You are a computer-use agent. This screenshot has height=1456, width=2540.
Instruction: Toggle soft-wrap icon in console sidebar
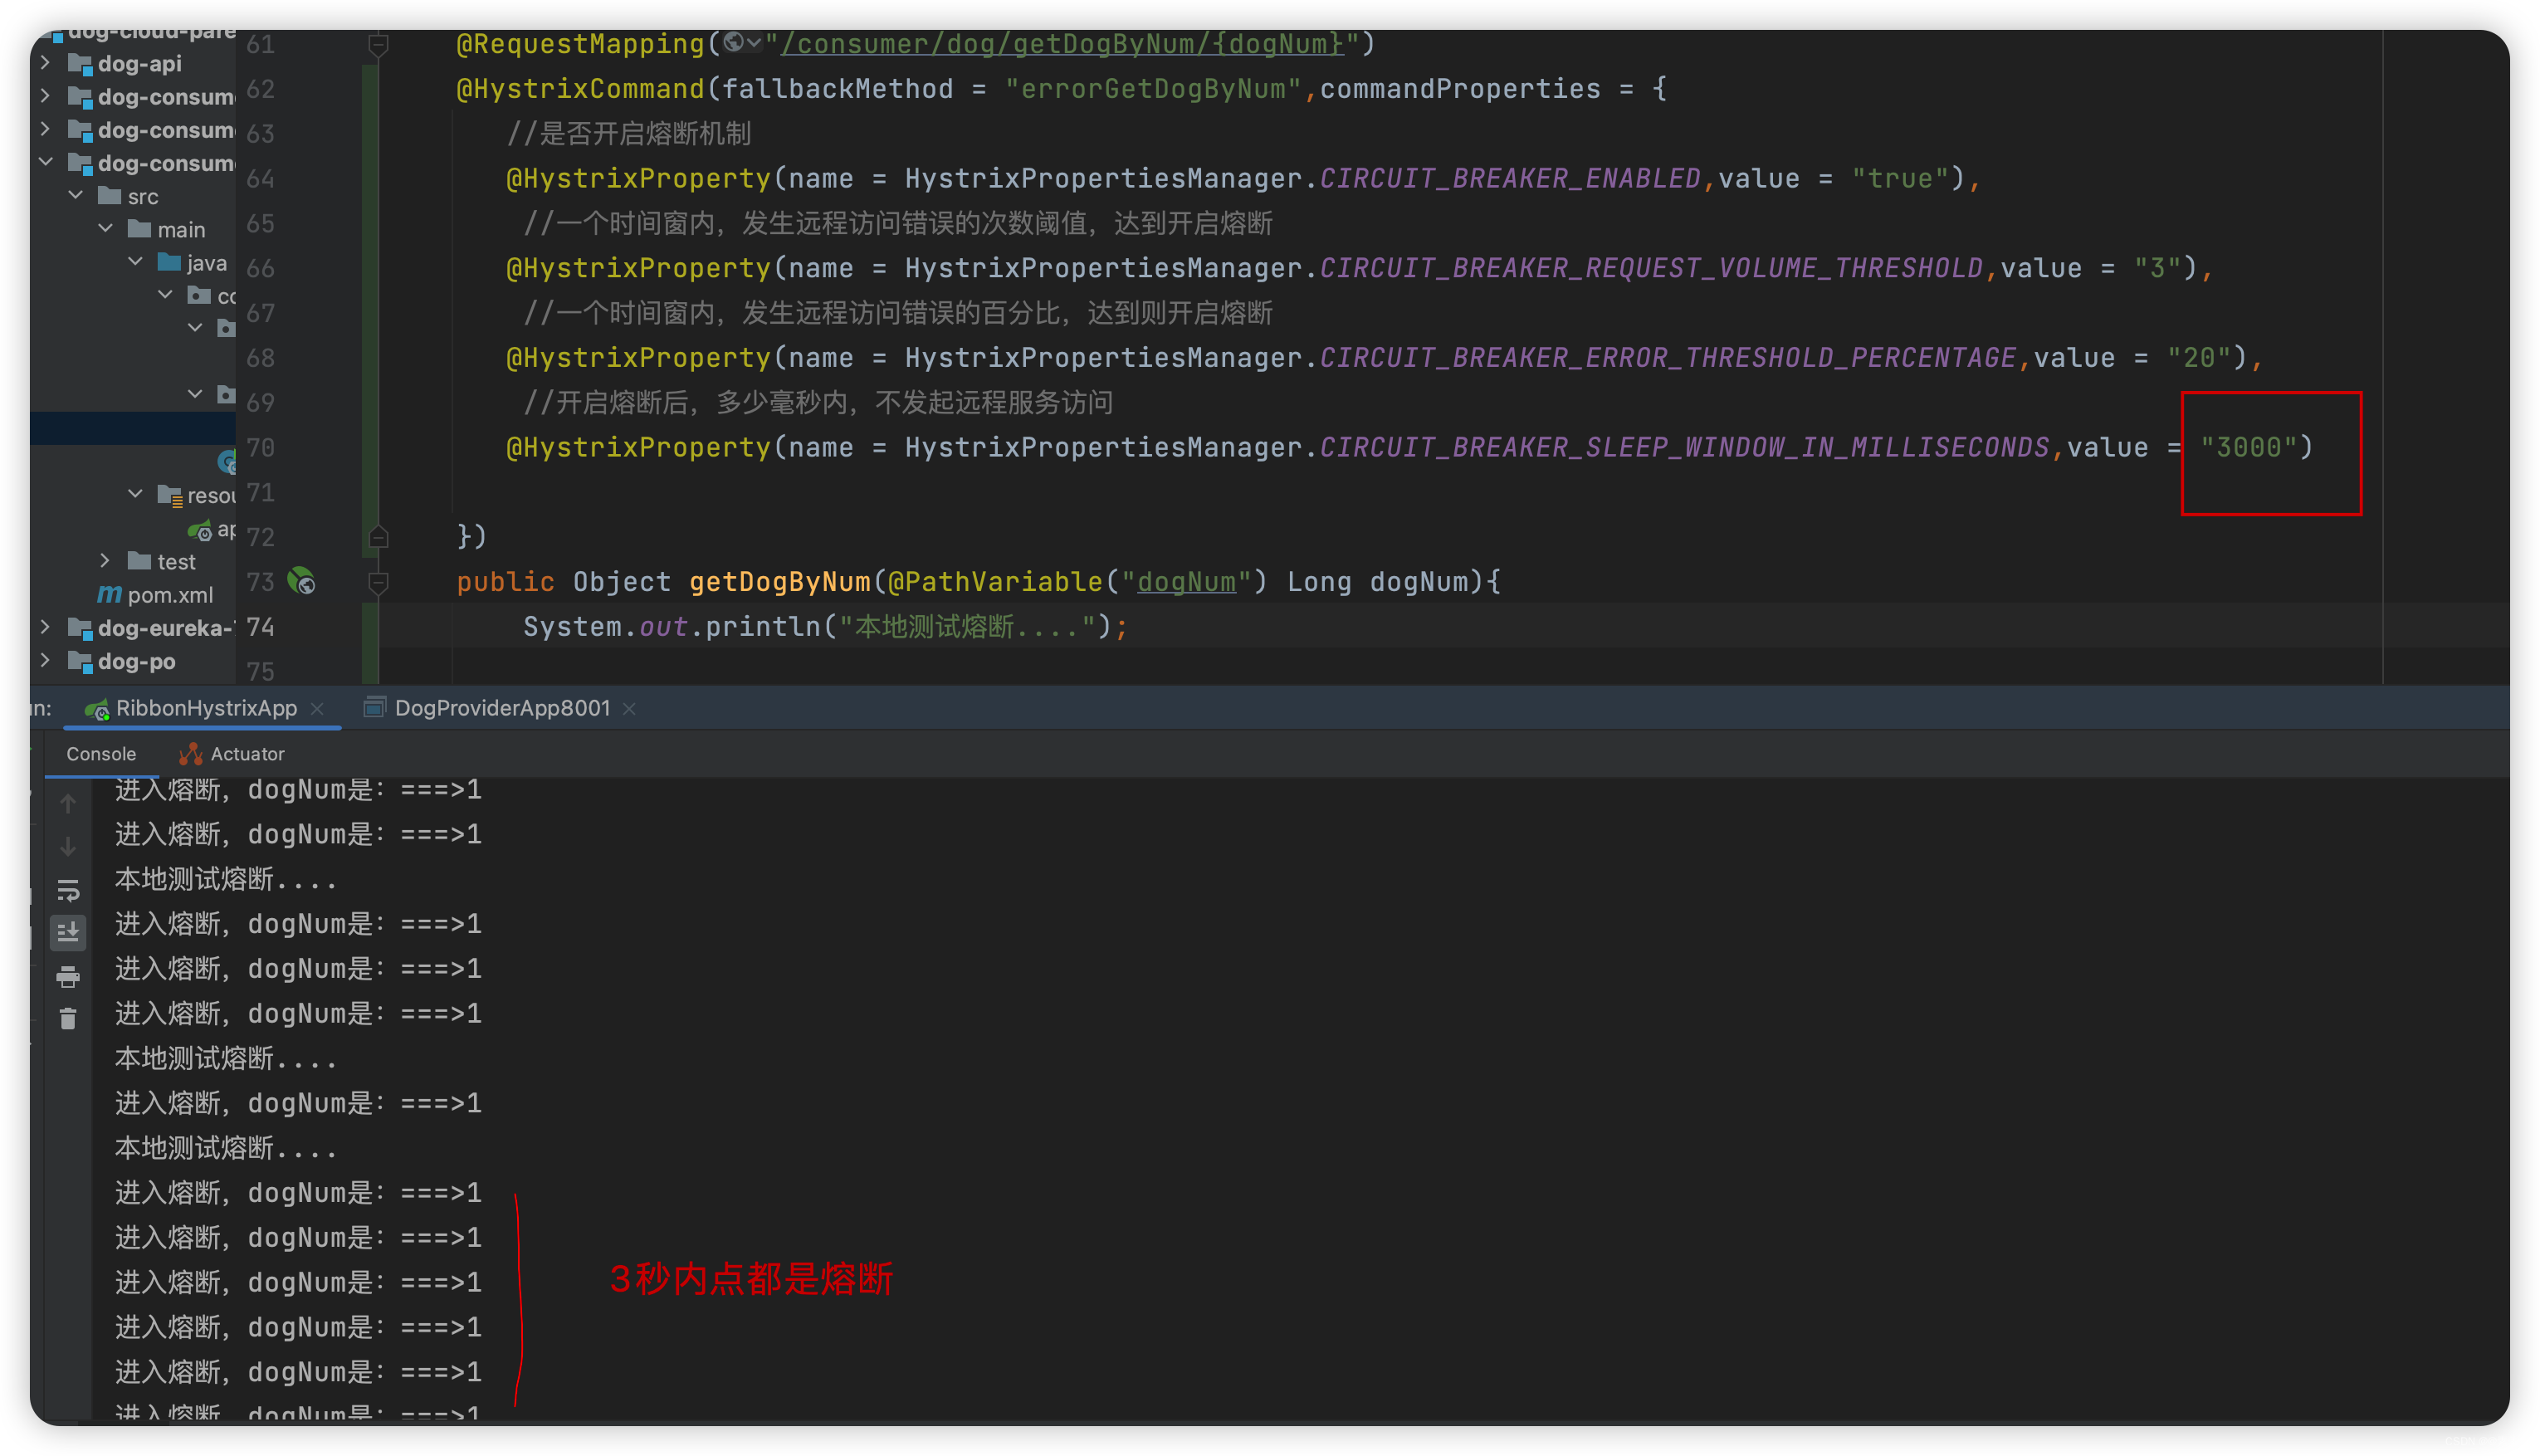click(x=68, y=889)
